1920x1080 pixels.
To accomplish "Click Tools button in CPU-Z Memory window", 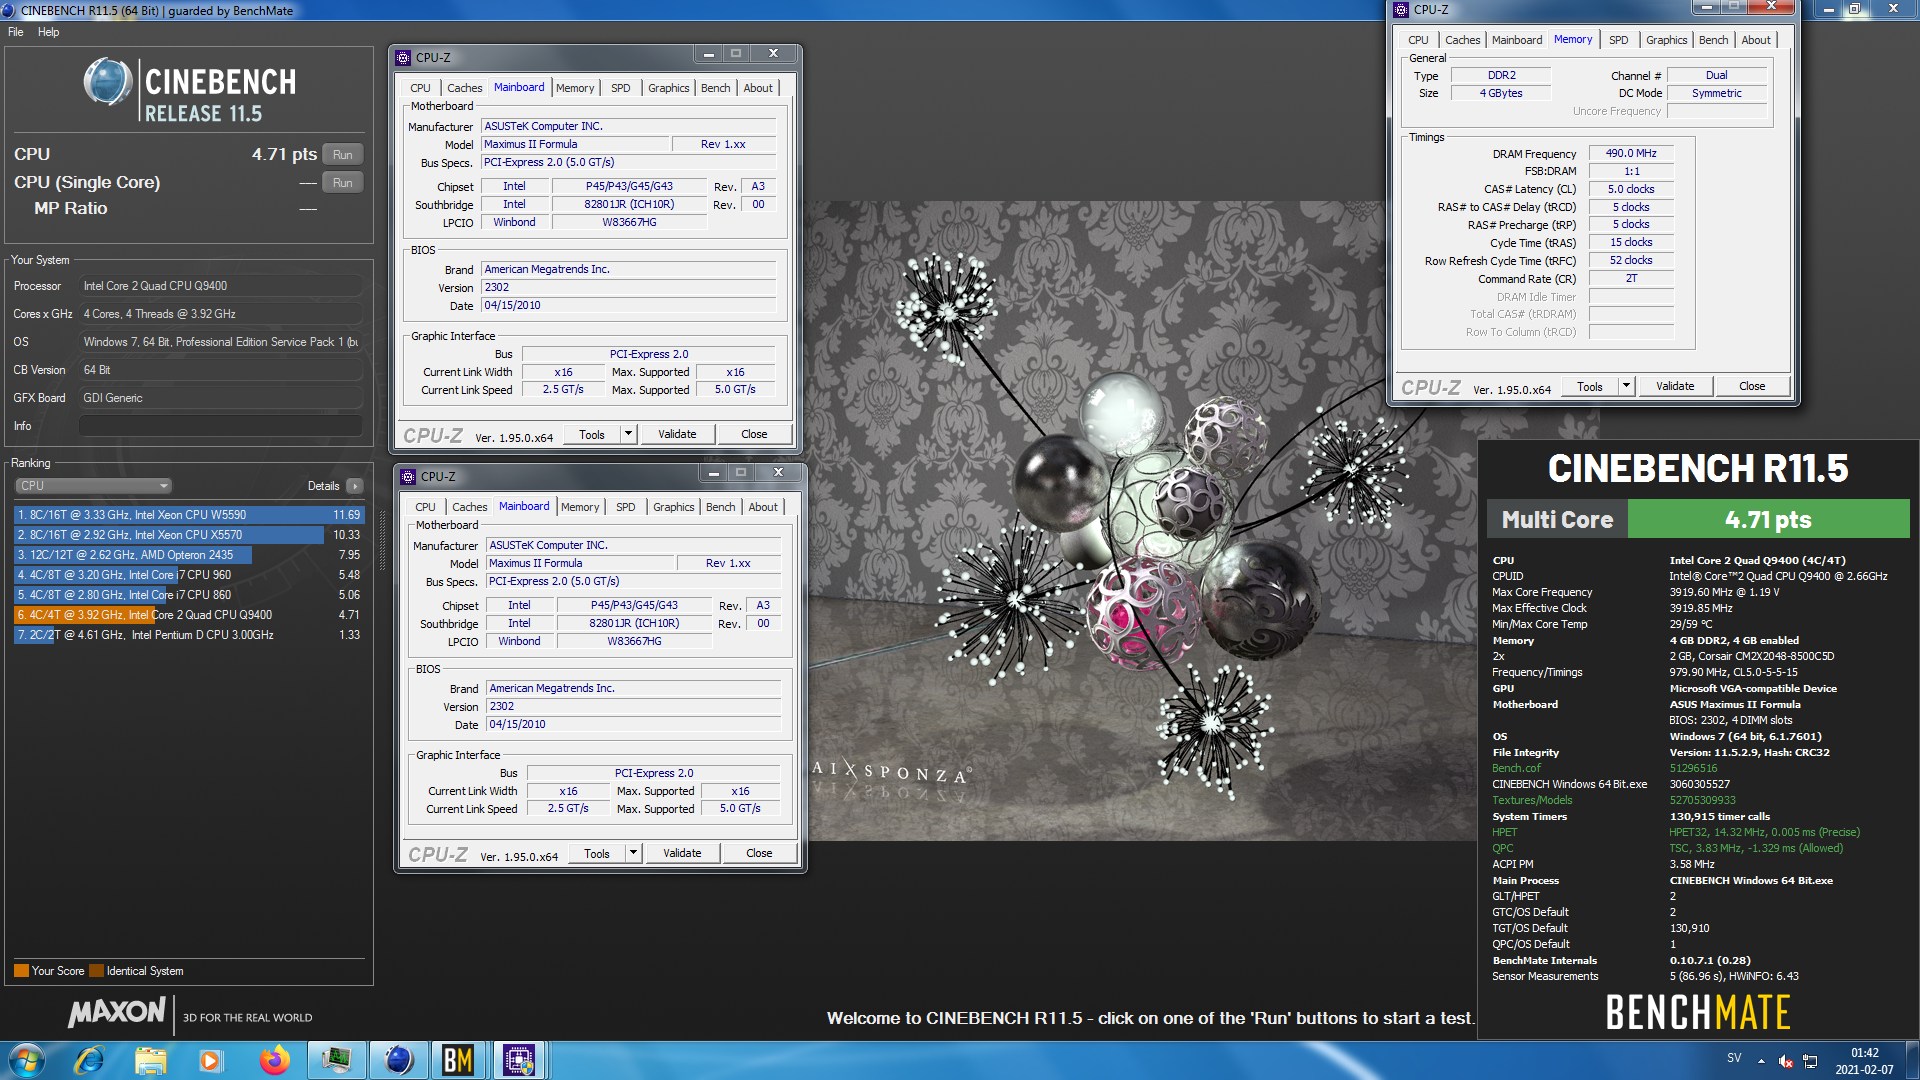I will pyautogui.click(x=1590, y=386).
